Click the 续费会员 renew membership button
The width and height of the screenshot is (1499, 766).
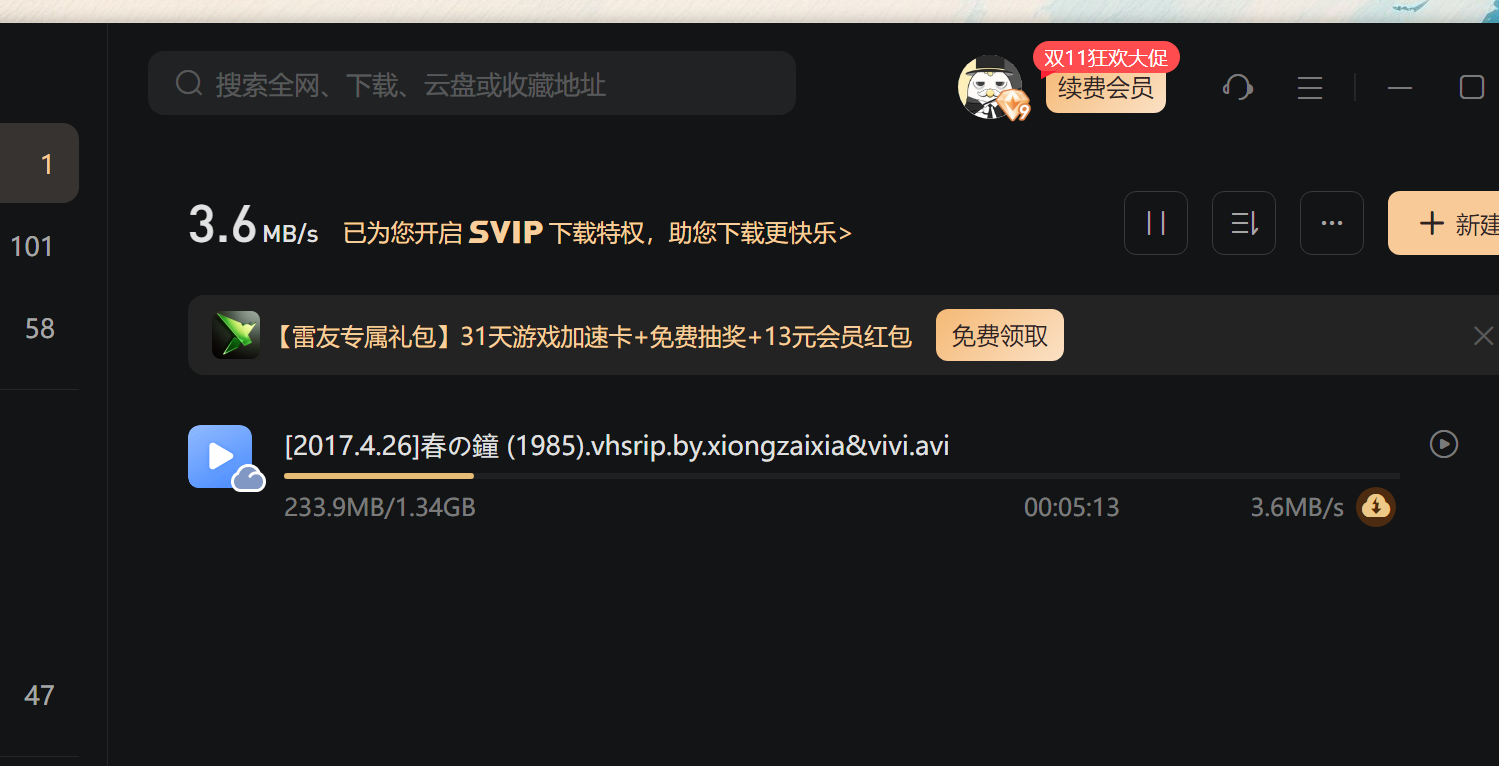click(x=1106, y=89)
